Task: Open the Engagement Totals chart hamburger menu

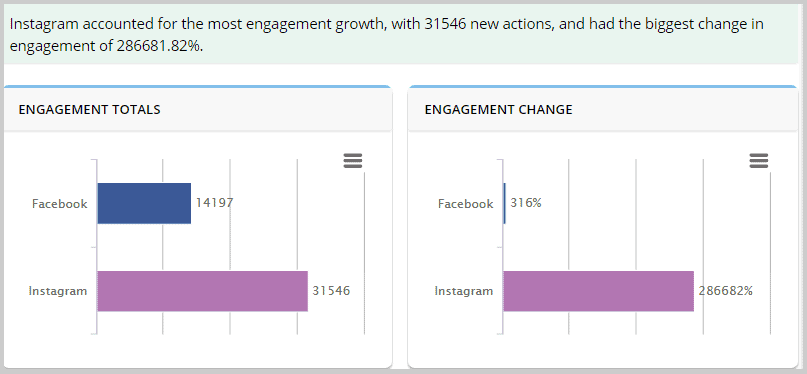Action: pyautogui.click(x=353, y=161)
